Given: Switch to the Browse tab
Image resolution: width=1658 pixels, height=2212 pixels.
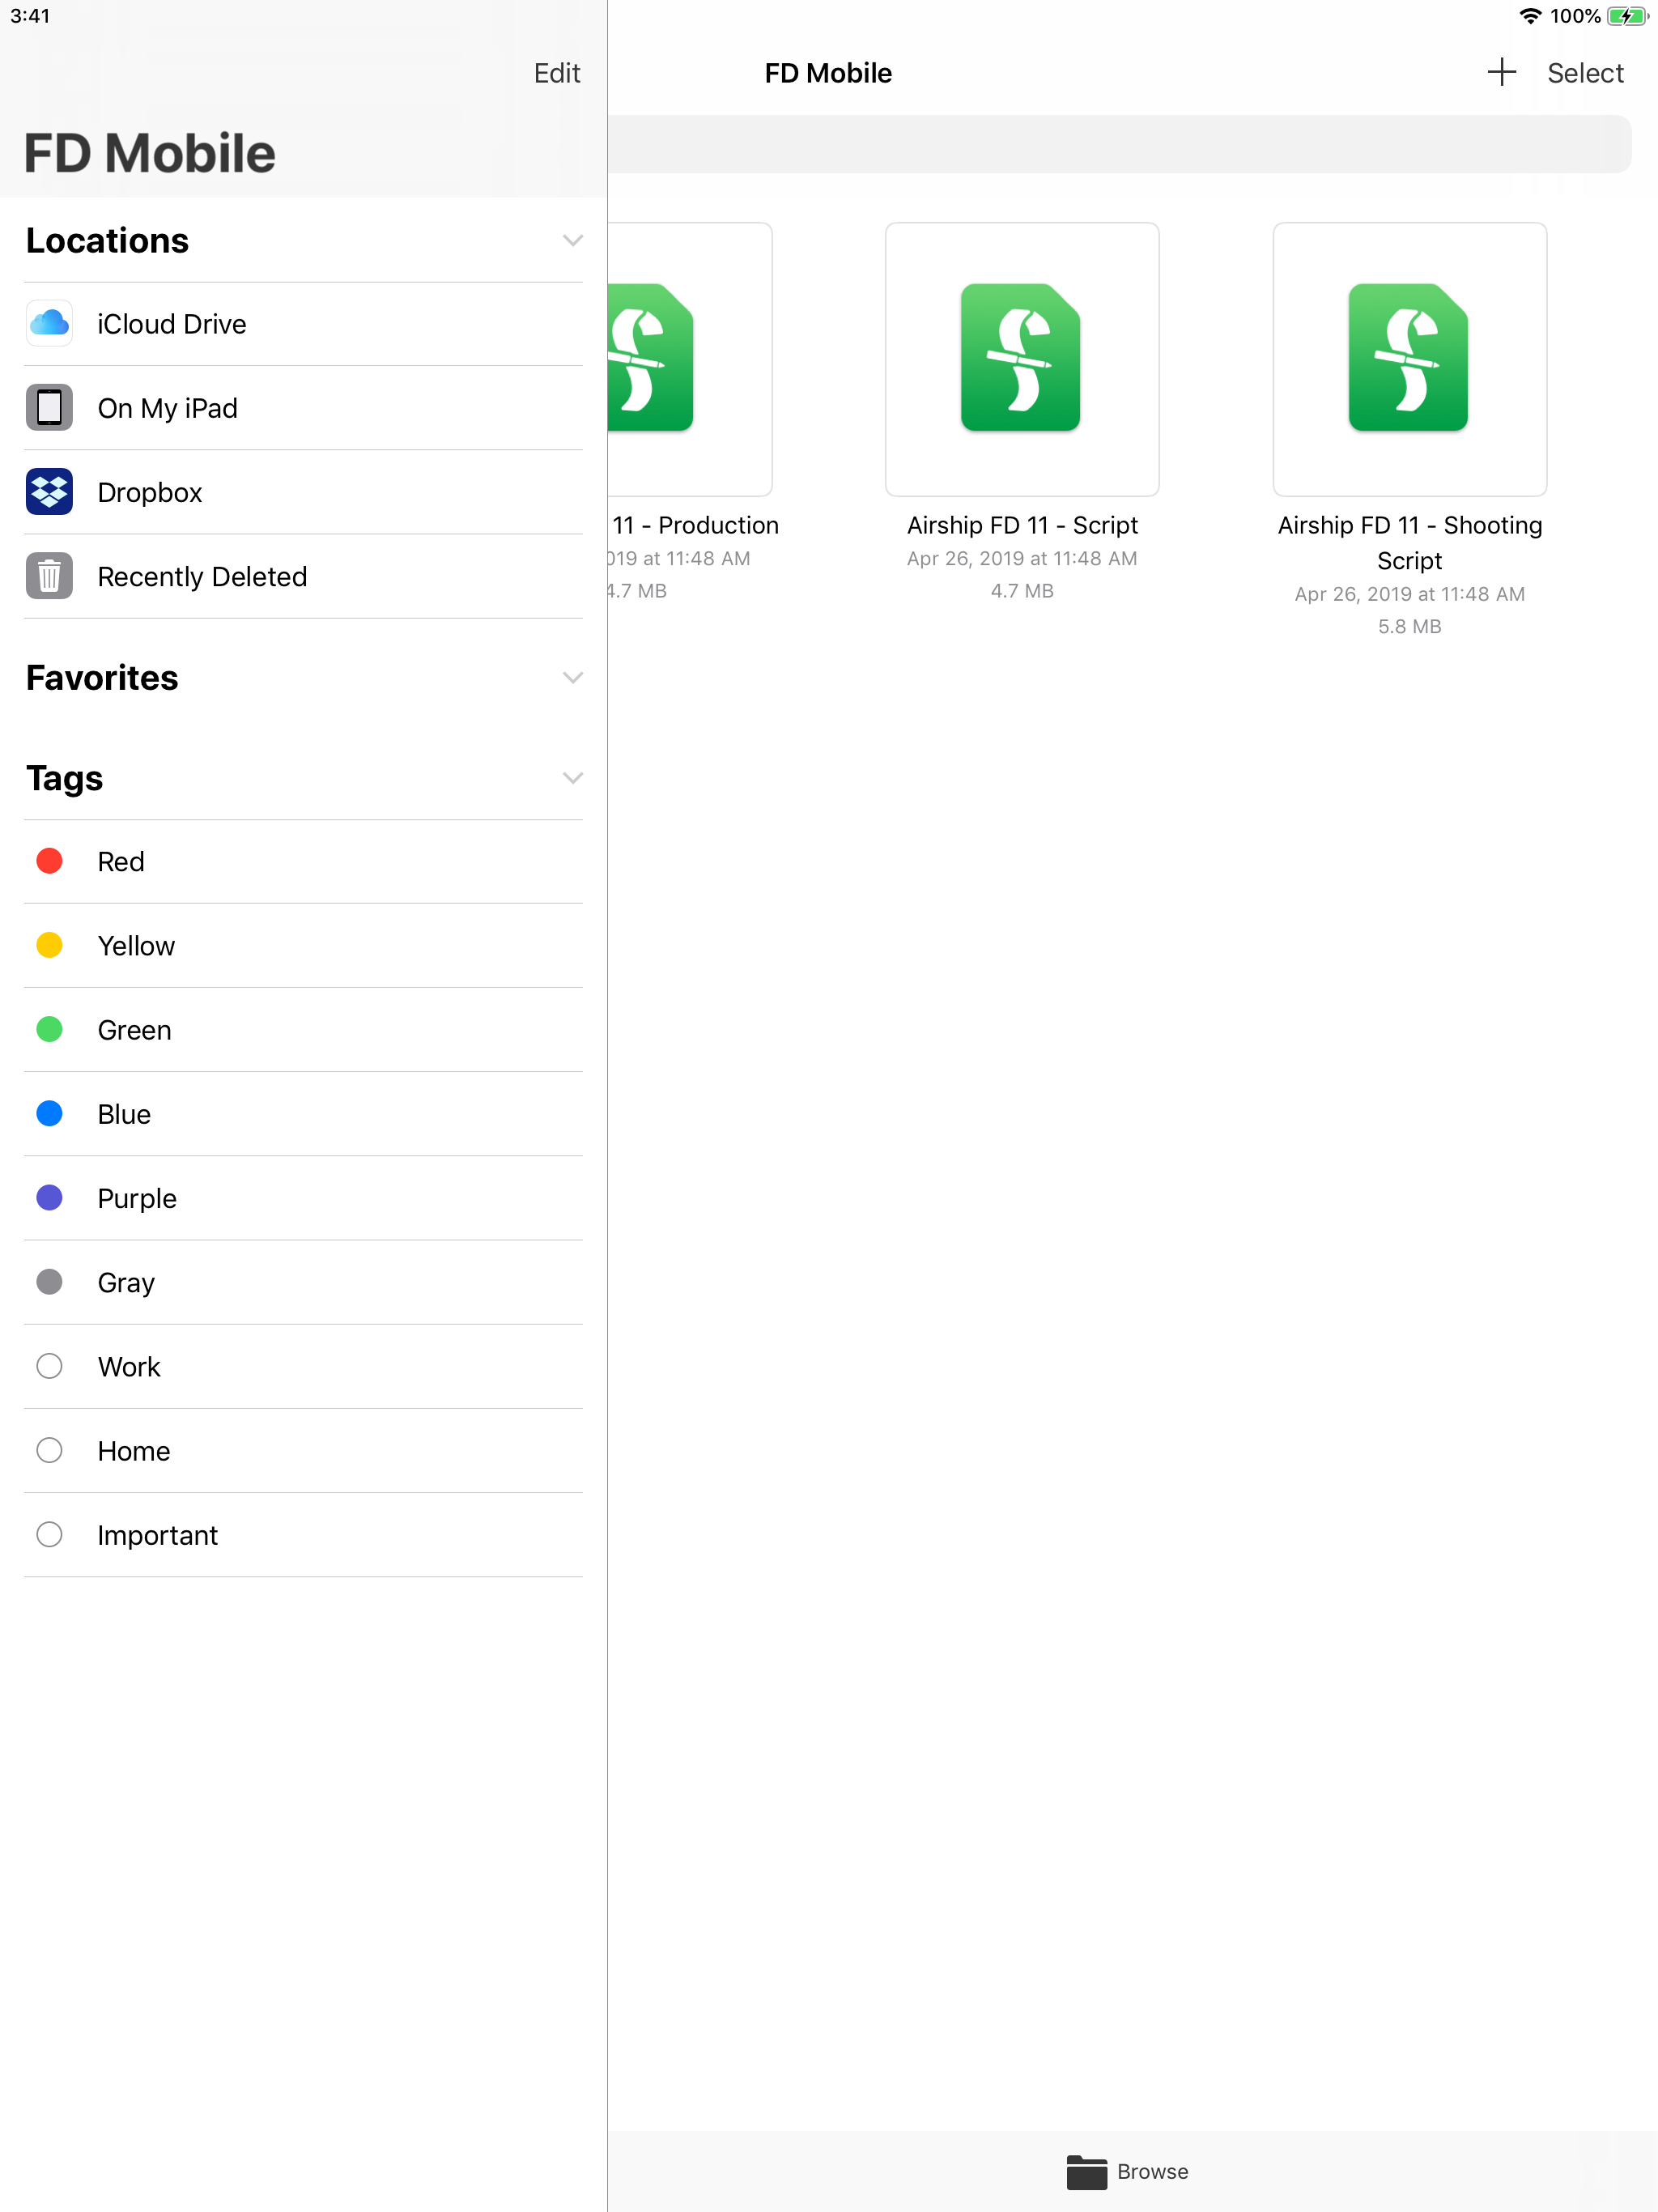Looking at the screenshot, I should pyautogui.click(x=1128, y=2171).
